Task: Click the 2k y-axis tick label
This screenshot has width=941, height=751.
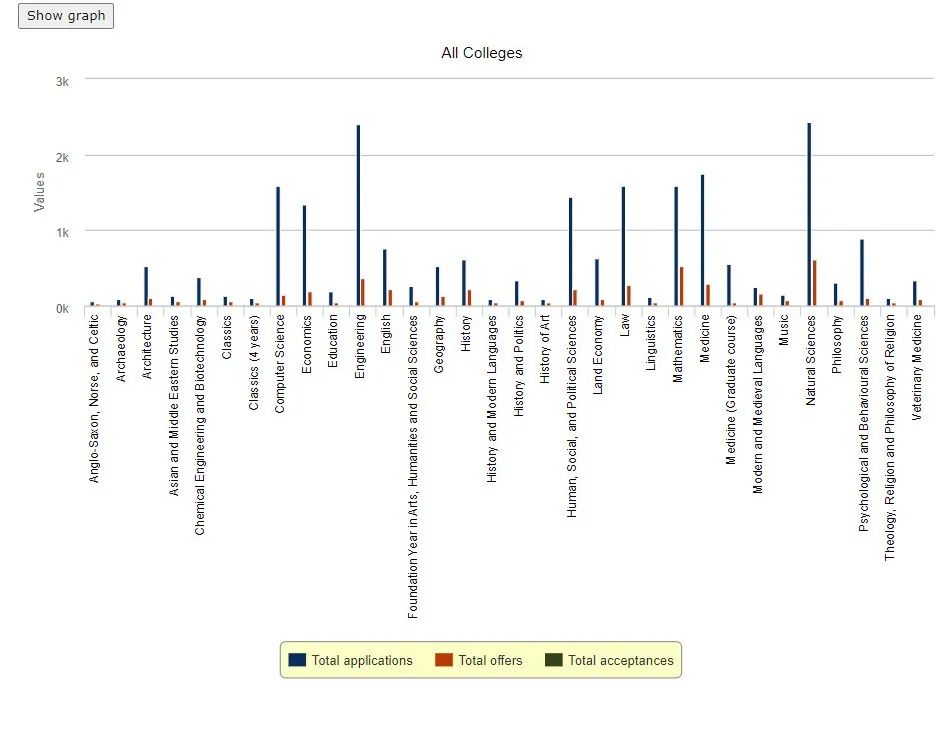Action: 62,158
